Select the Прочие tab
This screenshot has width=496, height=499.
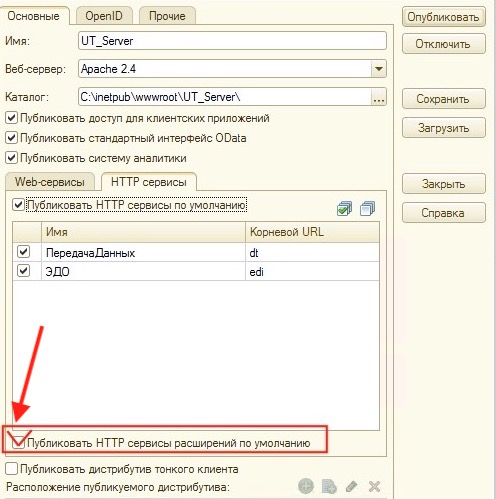167,16
